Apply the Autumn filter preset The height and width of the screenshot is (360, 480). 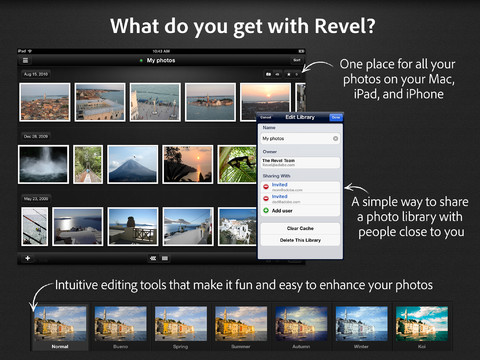coord(301,327)
